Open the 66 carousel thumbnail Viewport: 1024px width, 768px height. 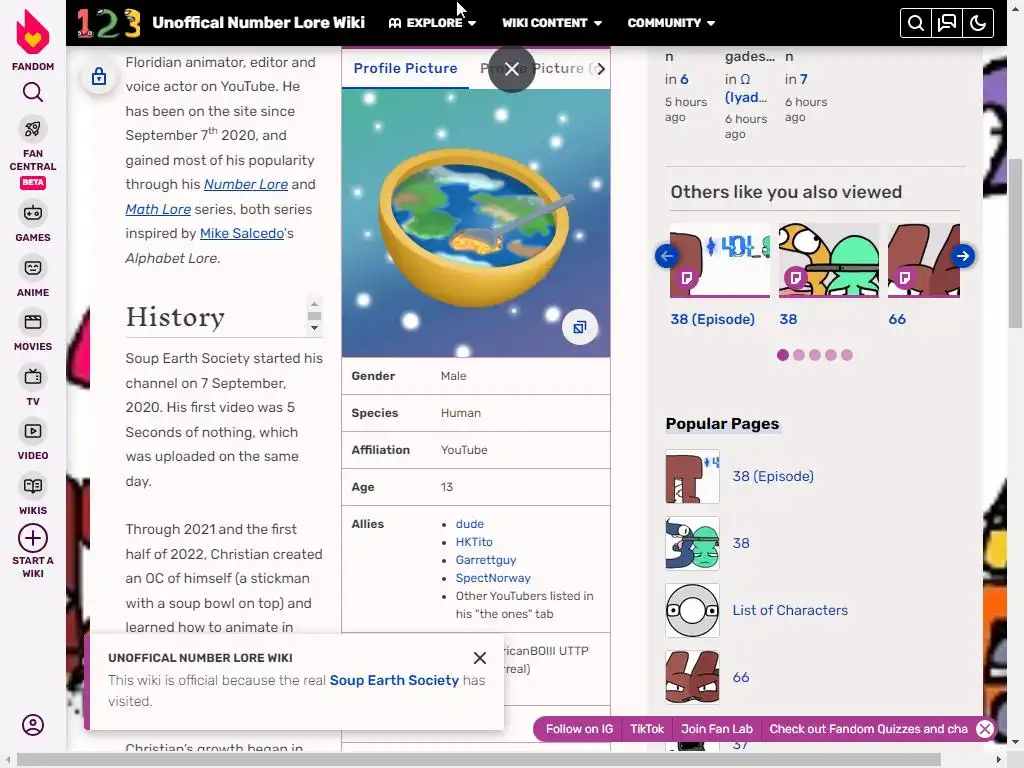[923, 260]
